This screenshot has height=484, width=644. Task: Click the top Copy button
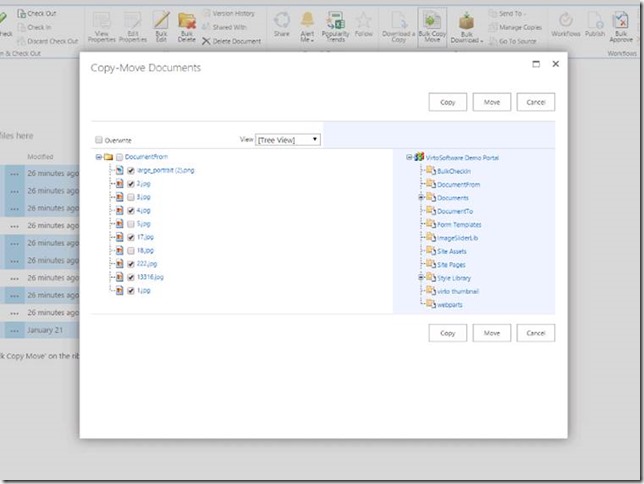pyautogui.click(x=447, y=102)
